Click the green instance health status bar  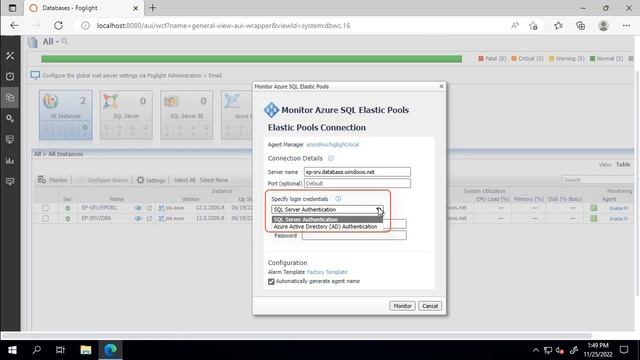251,59
